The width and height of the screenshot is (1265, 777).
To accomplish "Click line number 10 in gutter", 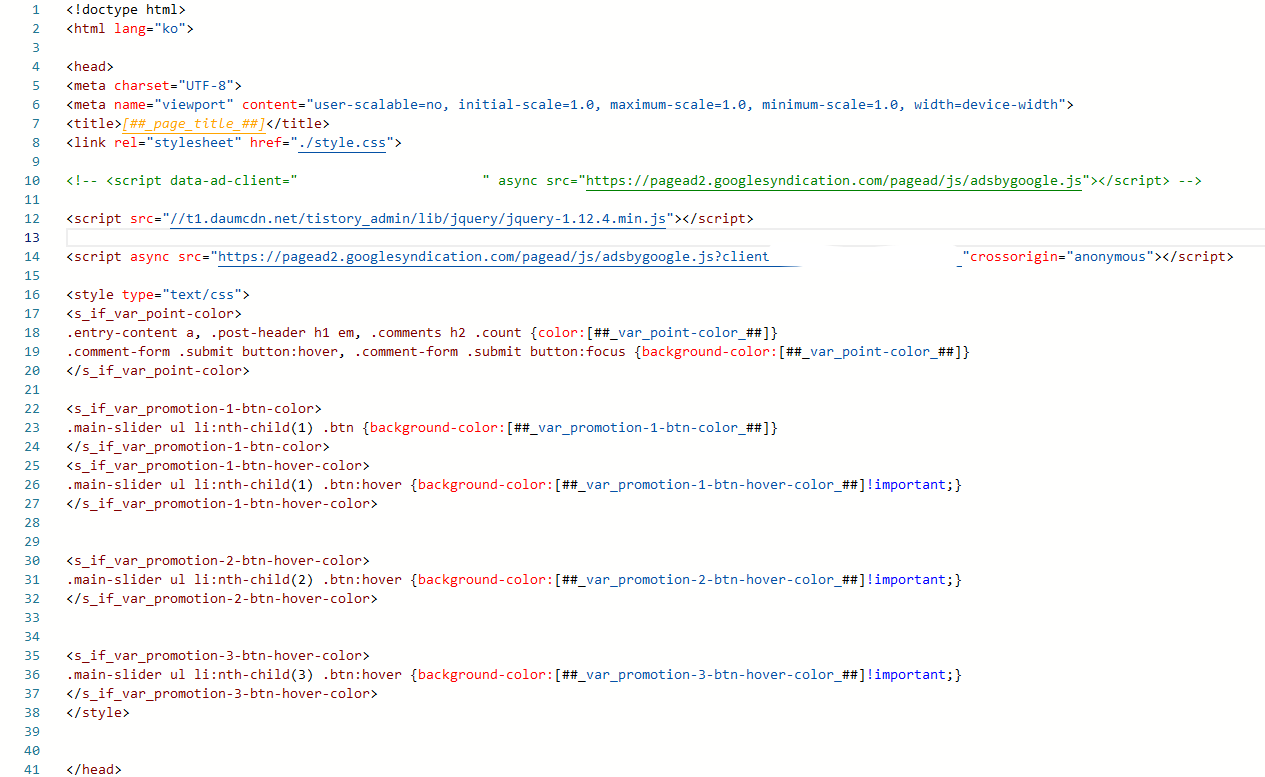I will point(33,180).
